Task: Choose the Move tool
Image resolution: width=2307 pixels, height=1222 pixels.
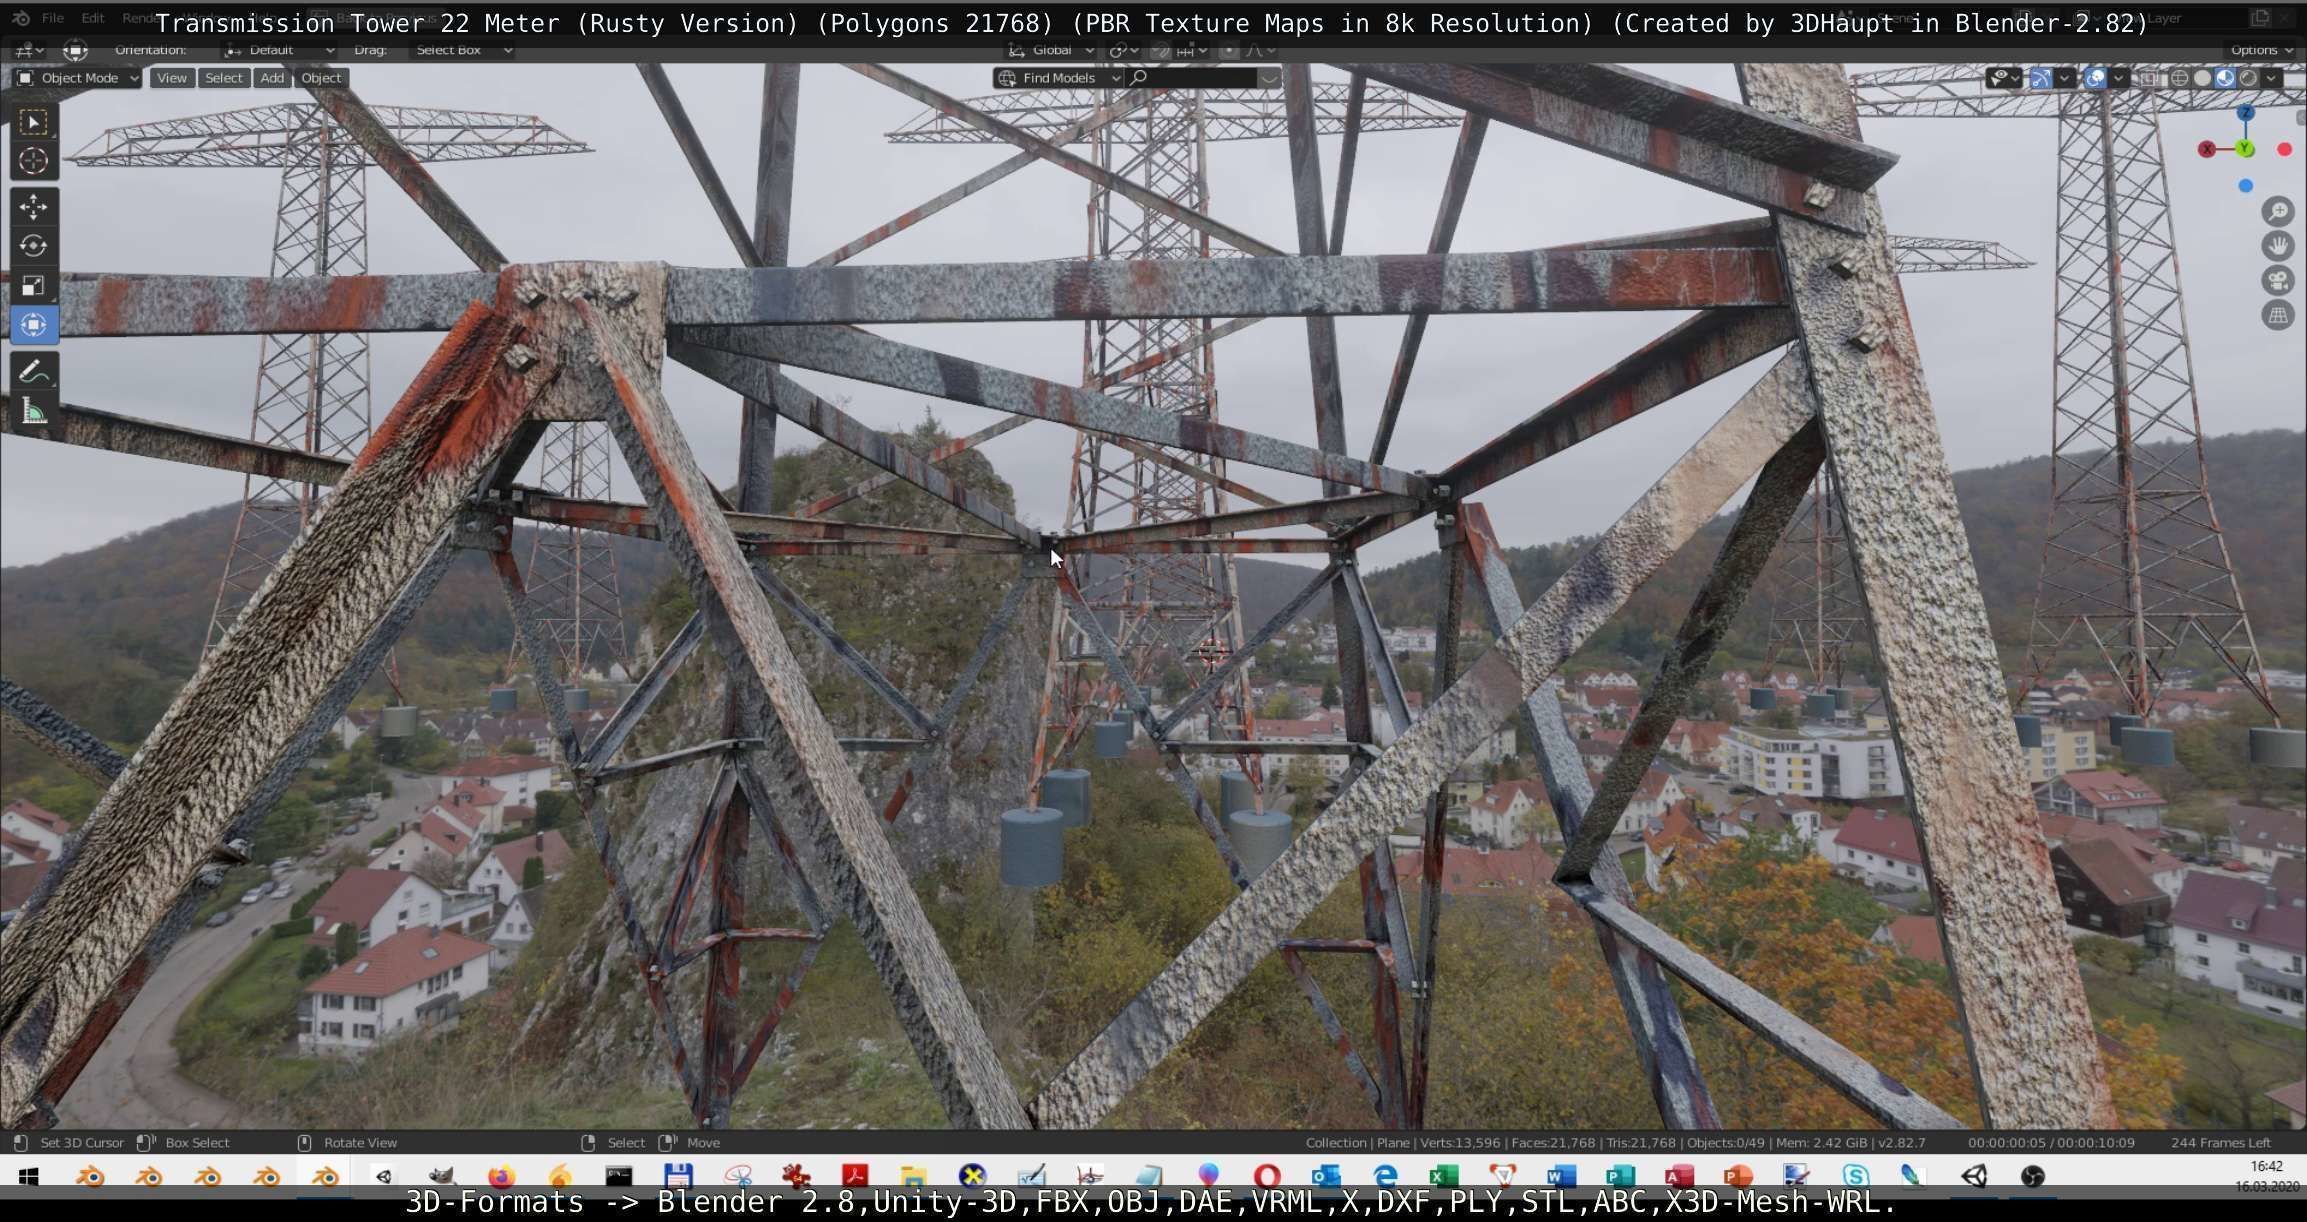Action: [x=33, y=207]
